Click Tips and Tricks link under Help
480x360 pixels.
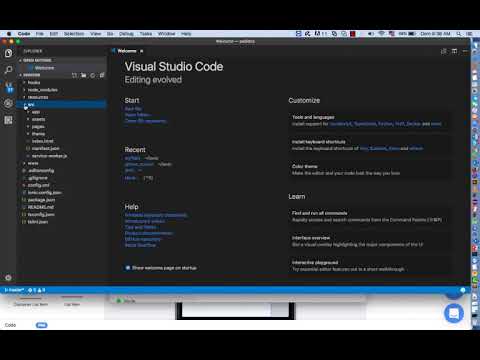pyautogui.click(x=140, y=227)
